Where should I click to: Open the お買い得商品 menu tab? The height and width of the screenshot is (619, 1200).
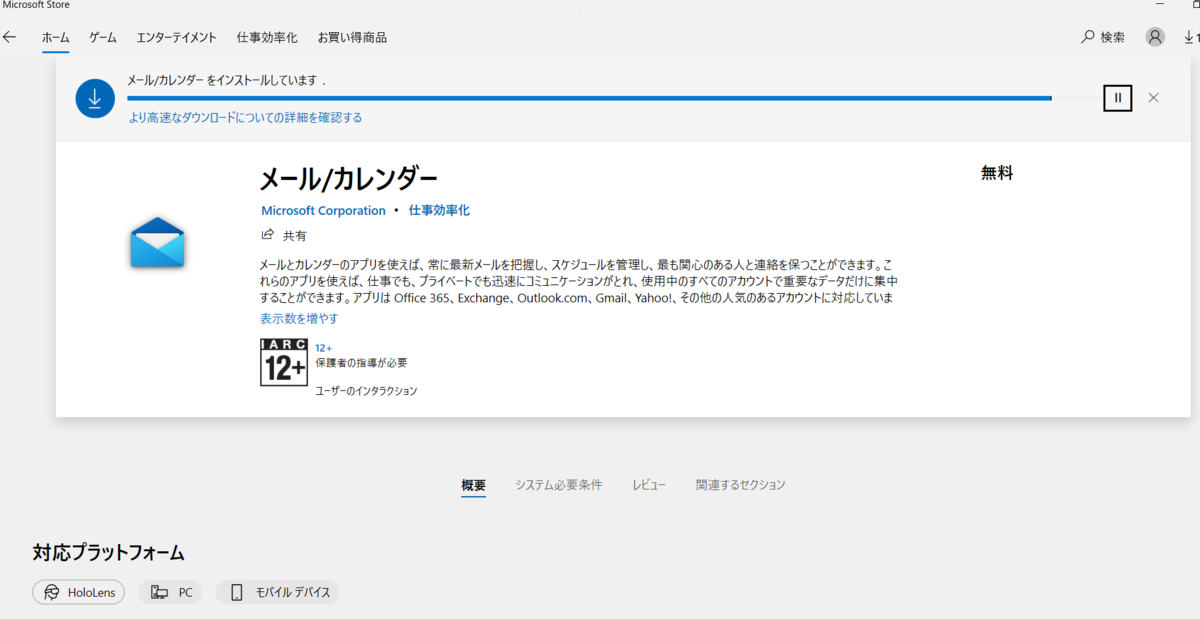click(352, 38)
